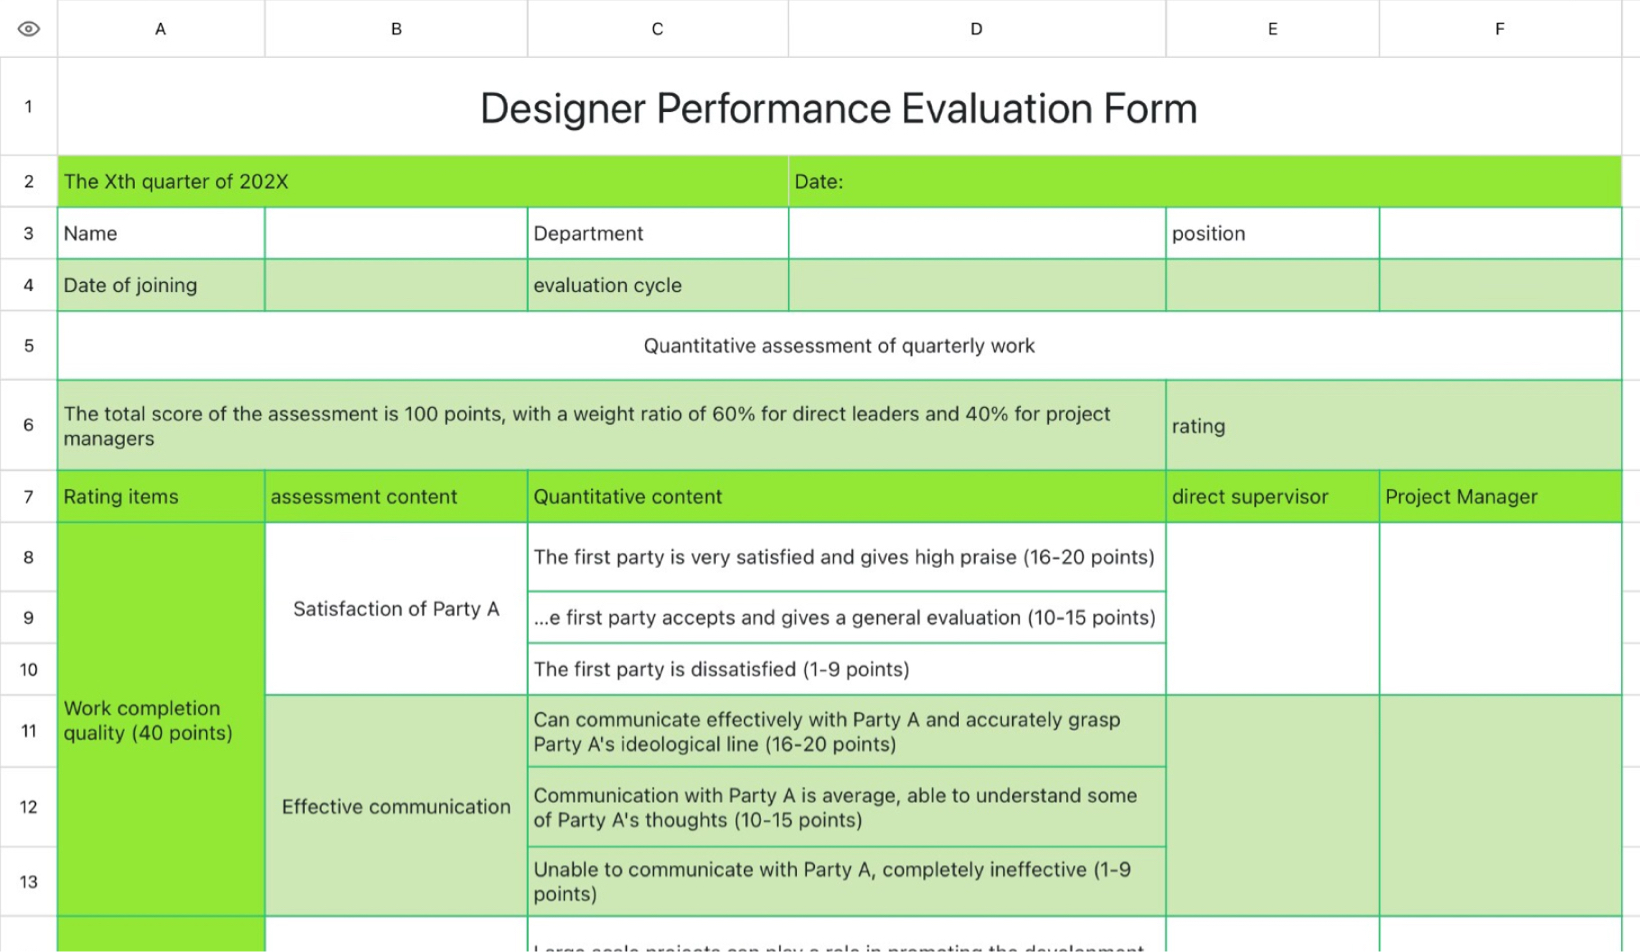Select 'Rating items' header cell
The image size is (1640, 952).
tap(161, 497)
